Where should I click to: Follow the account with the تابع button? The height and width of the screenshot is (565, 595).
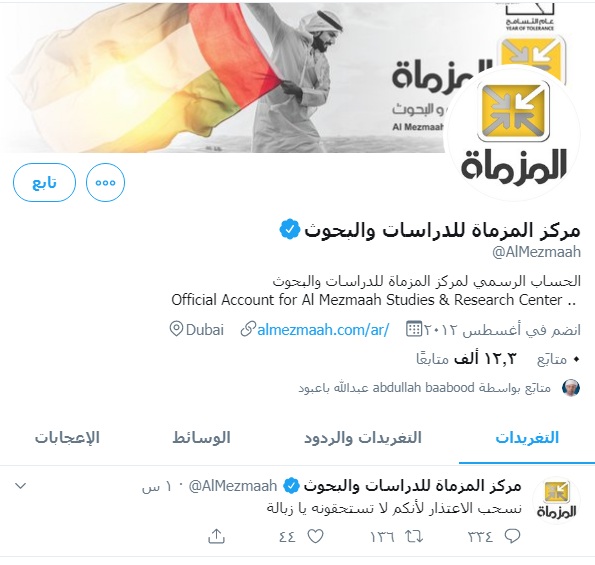click(44, 183)
